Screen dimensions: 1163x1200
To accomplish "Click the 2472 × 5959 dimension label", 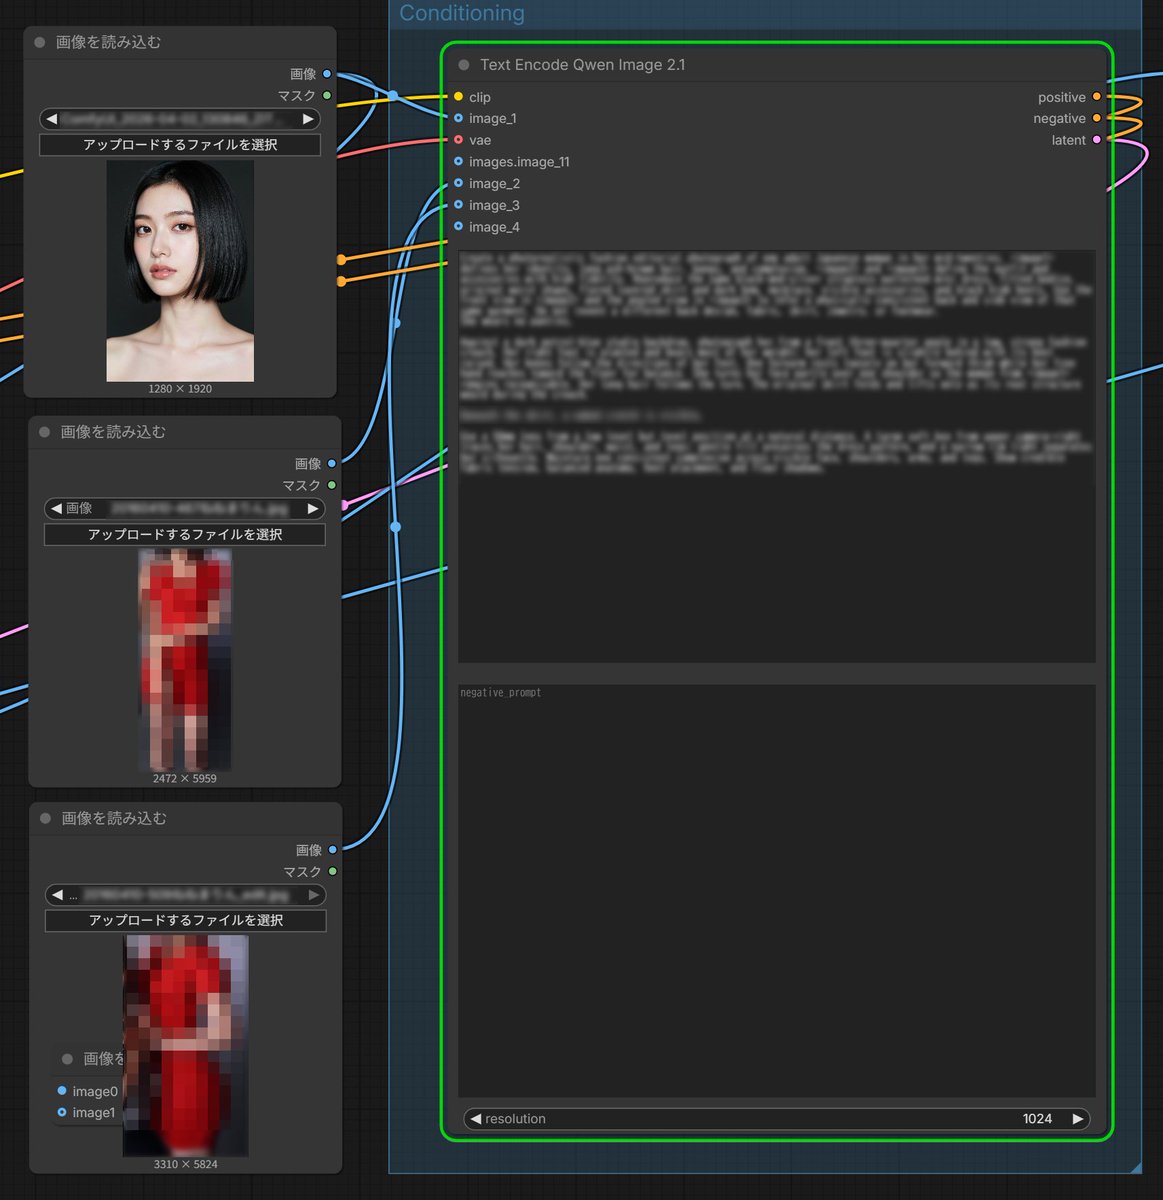I will [x=185, y=778].
